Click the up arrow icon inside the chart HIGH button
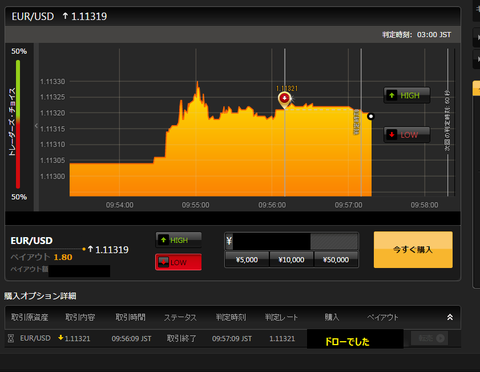 coord(392,96)
